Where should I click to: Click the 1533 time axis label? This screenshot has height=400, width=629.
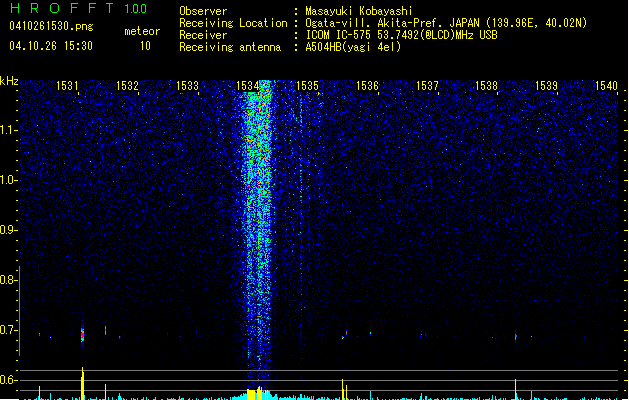tap(187, 85)
